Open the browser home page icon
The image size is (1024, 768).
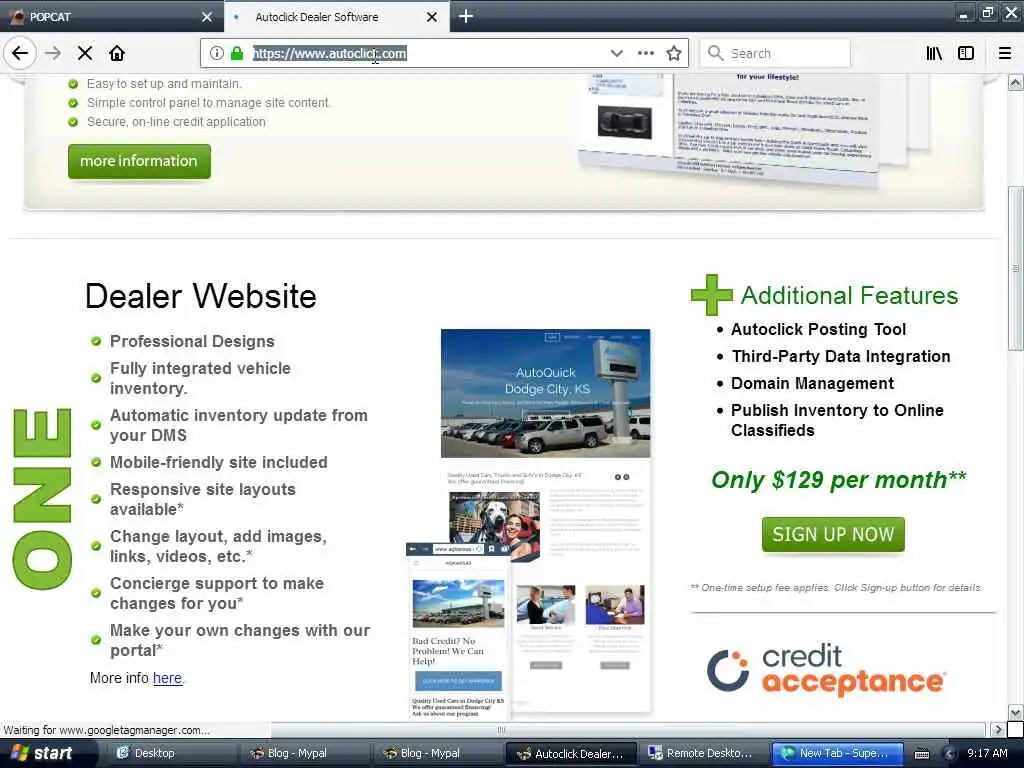point(117,53)
